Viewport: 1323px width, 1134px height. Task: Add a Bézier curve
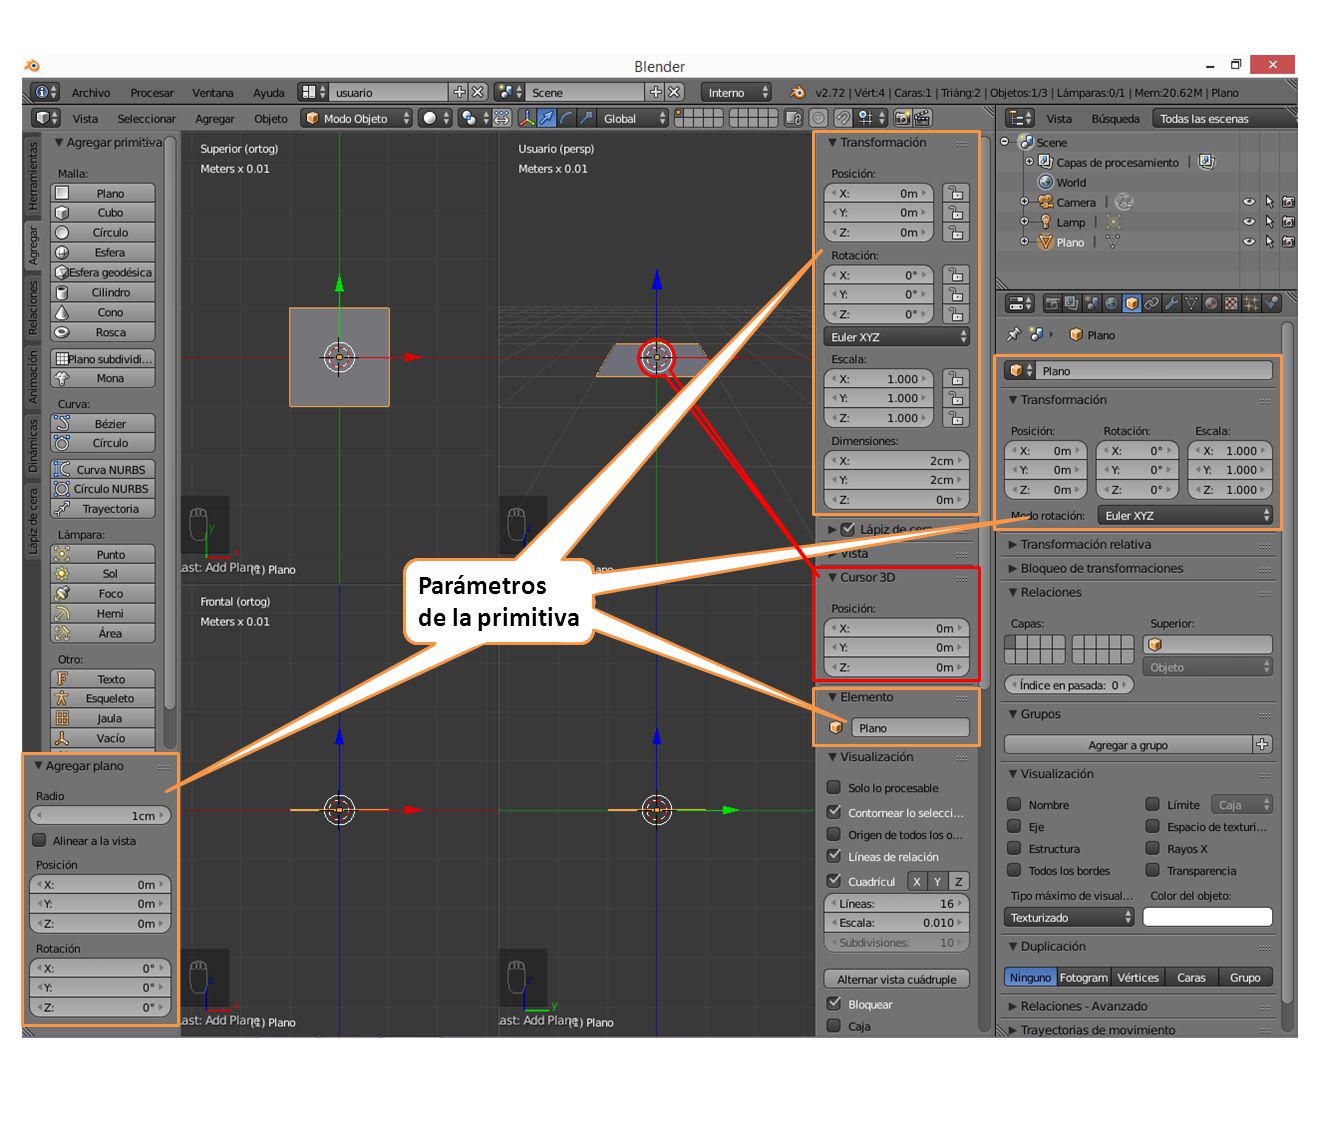pyautogui.click(x=104, y=423)
